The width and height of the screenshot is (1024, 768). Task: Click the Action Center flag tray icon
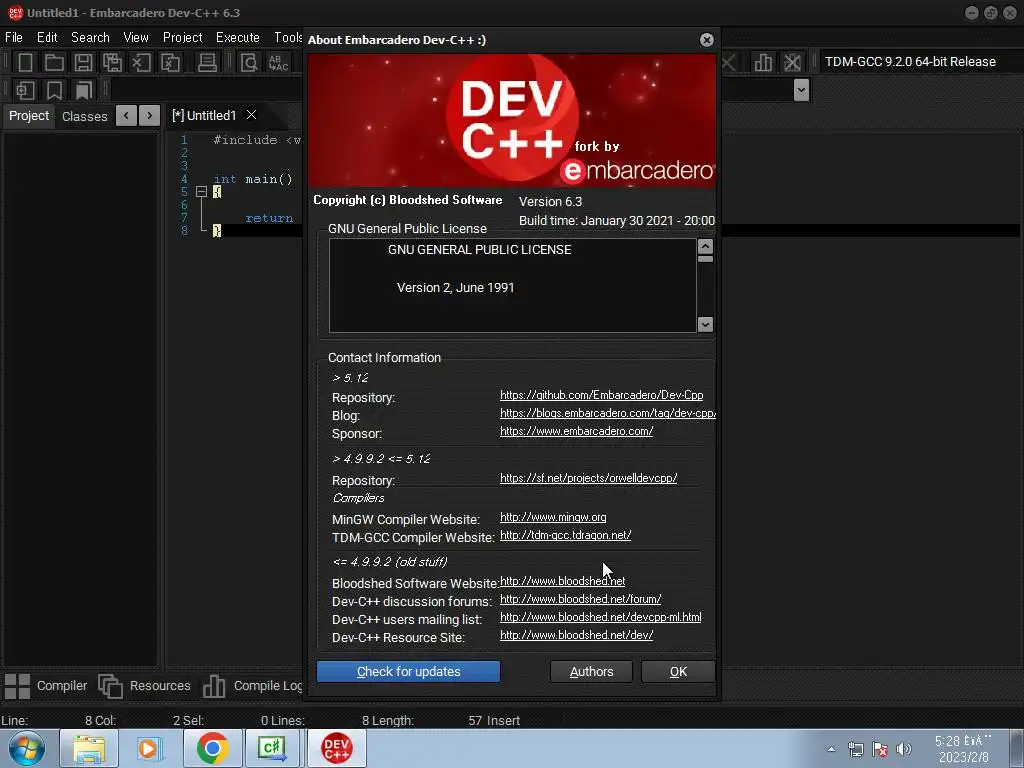click(880, 749)
